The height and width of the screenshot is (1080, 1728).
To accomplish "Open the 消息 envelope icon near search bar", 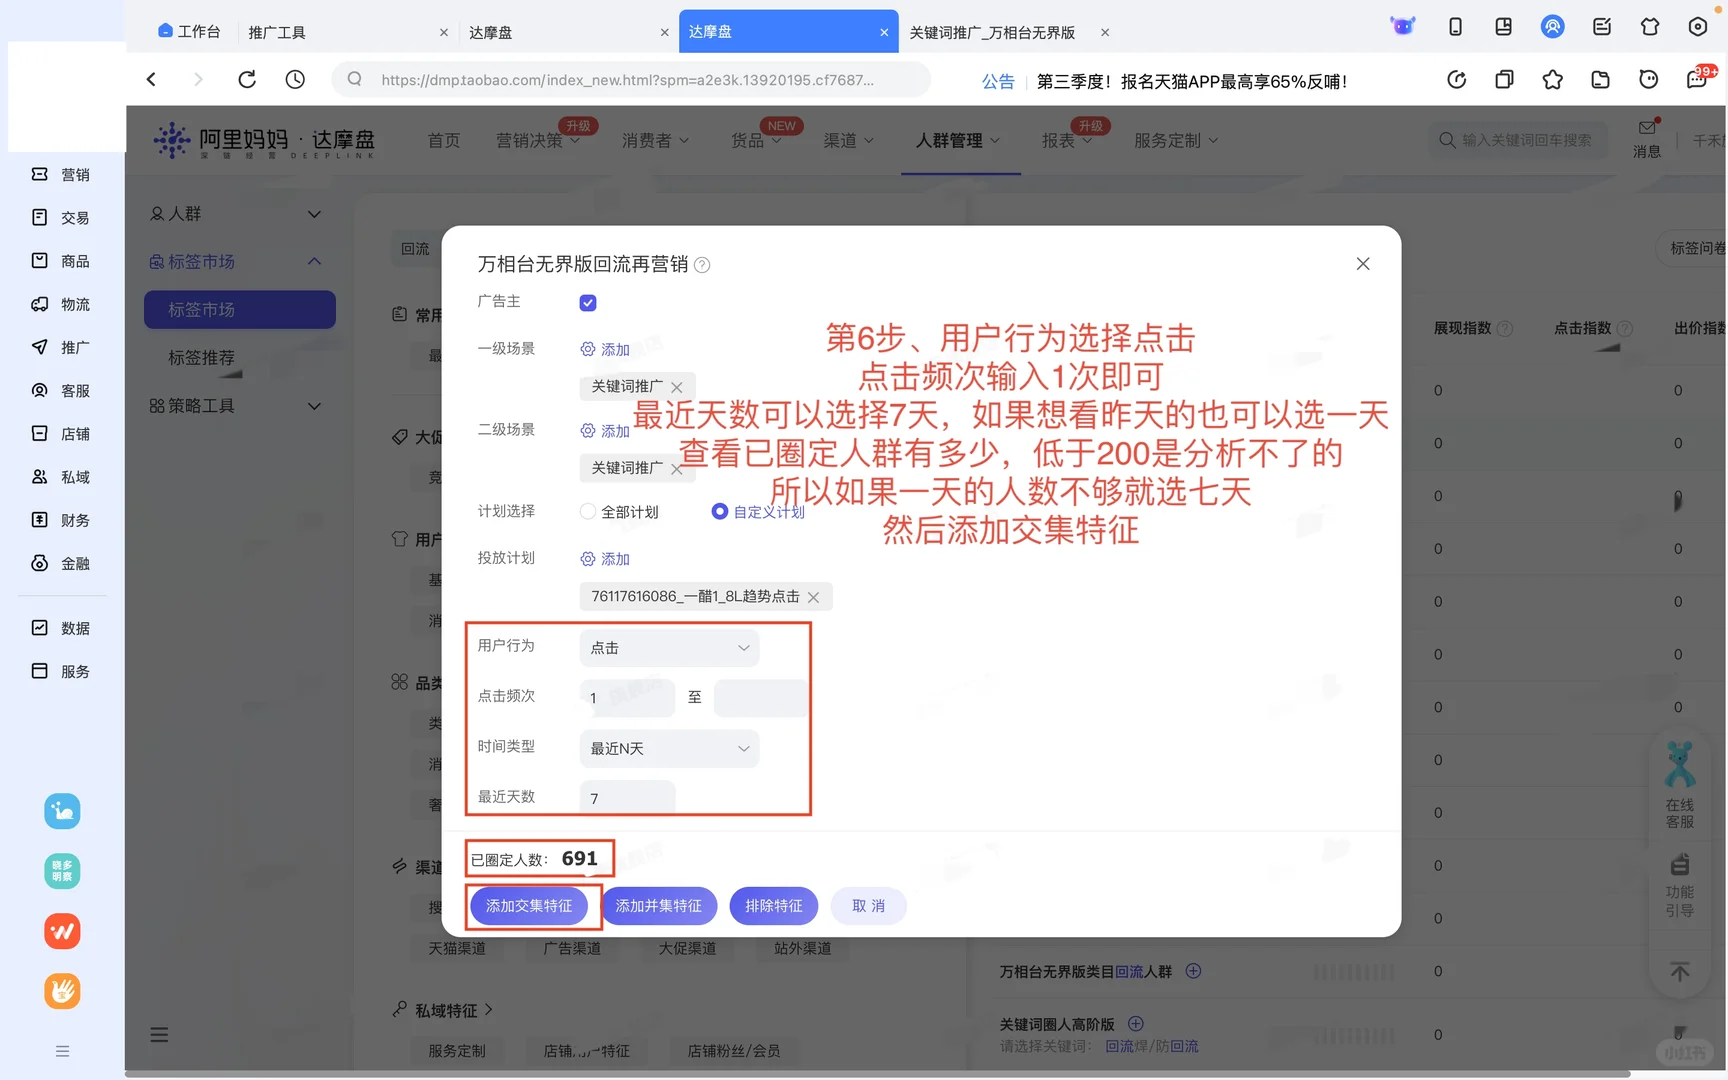I will [1646, 128].
